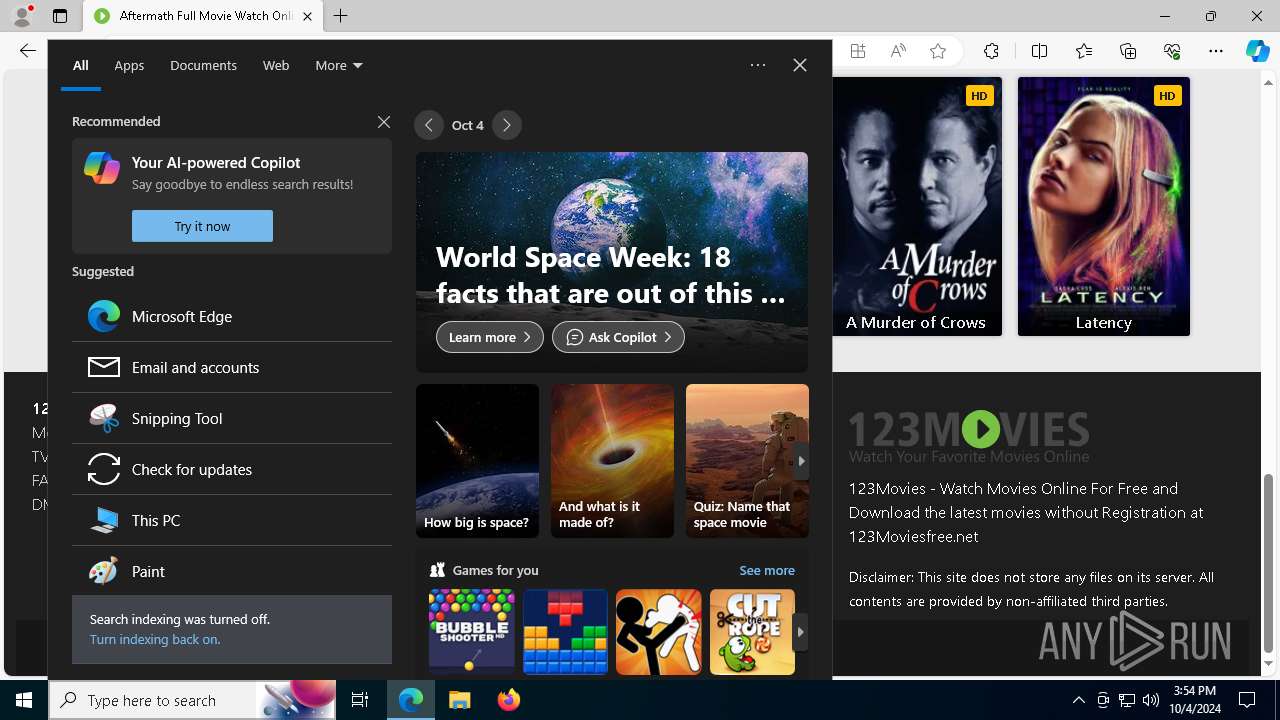Launch Firefox from taskbar

click(508, 700)
